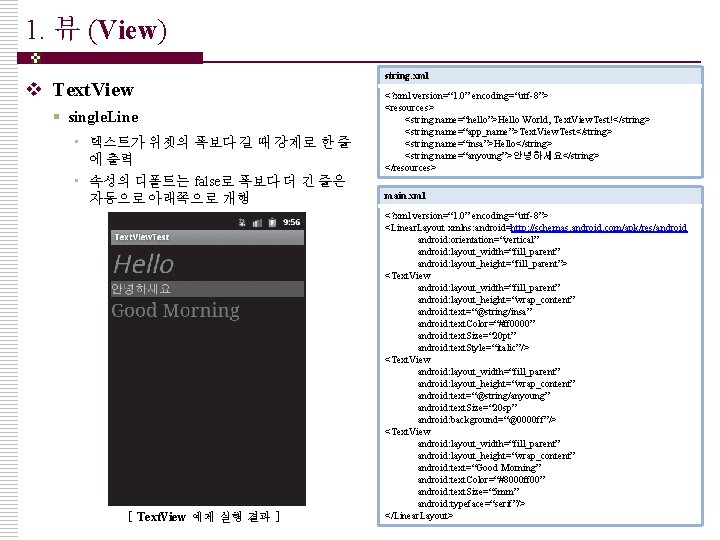Screen dimensions: 720x540
Task: Click the signal strength icon in phone status bar
Action: click(x=257, y=223)
